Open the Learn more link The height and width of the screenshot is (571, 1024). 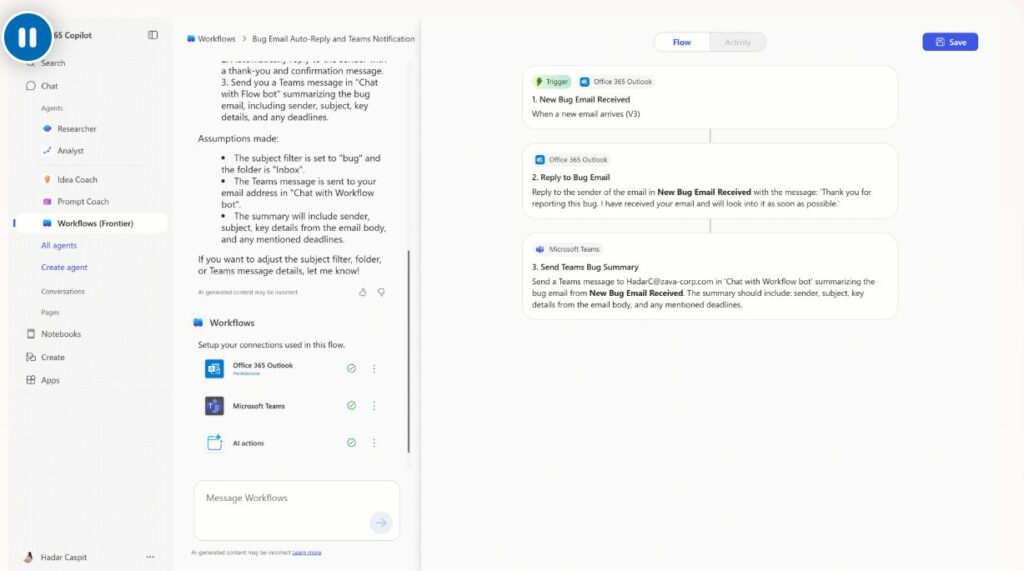307,552
